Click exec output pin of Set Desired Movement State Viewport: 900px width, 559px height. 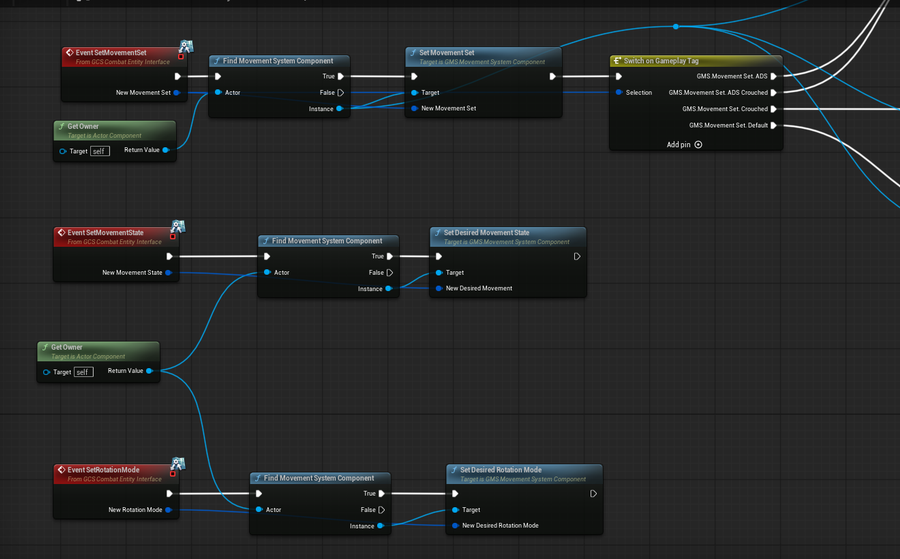(x=577, y=257)
